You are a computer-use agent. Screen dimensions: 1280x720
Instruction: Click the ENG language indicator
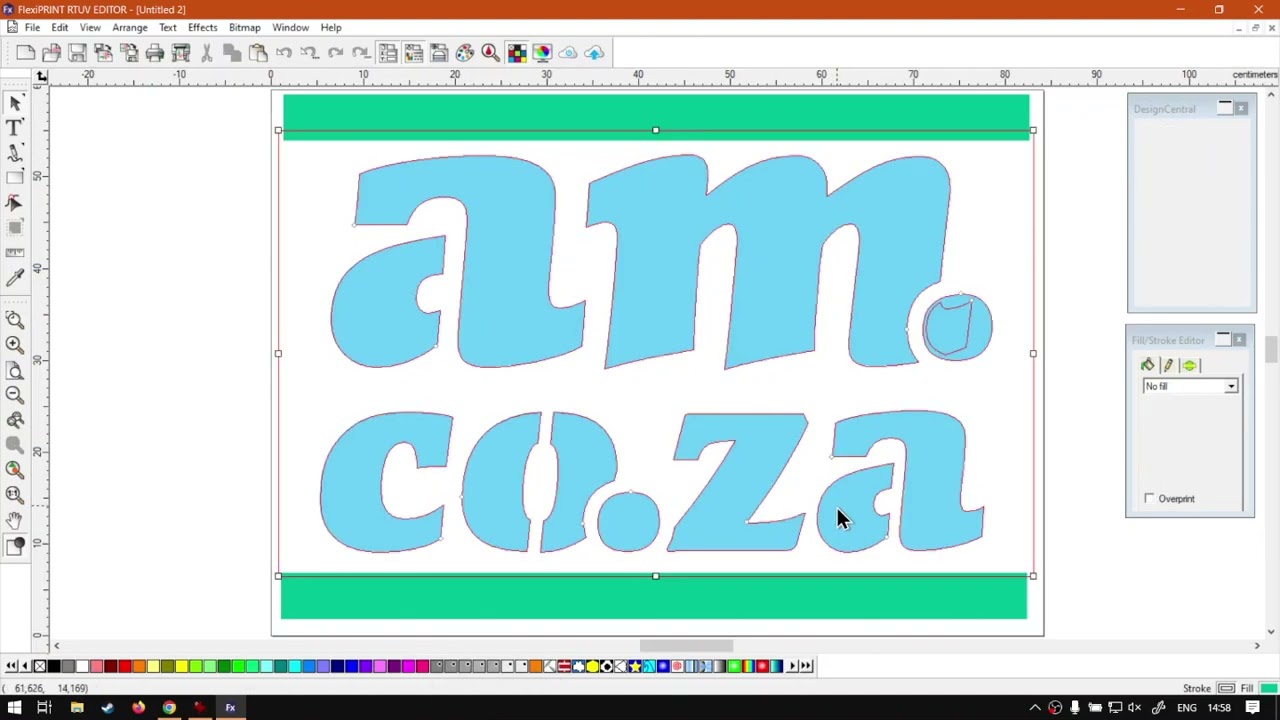(x=1186, y=708)
